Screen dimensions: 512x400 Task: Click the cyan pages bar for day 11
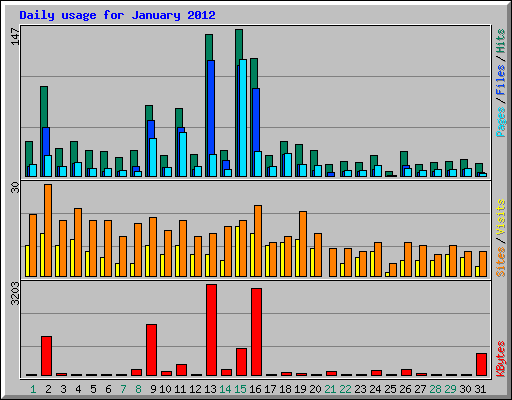[x=183, y=154]
